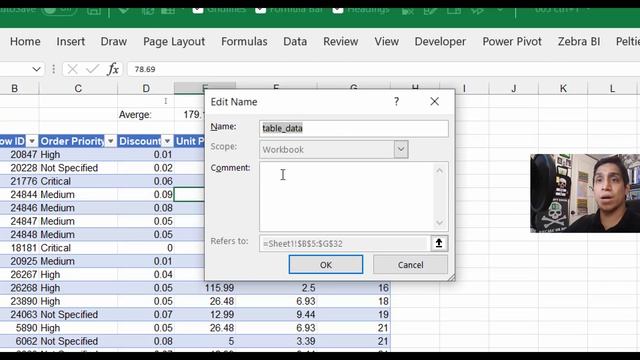
Task: Click the Critical cell in row 21776
Action: tap(78, 181)
